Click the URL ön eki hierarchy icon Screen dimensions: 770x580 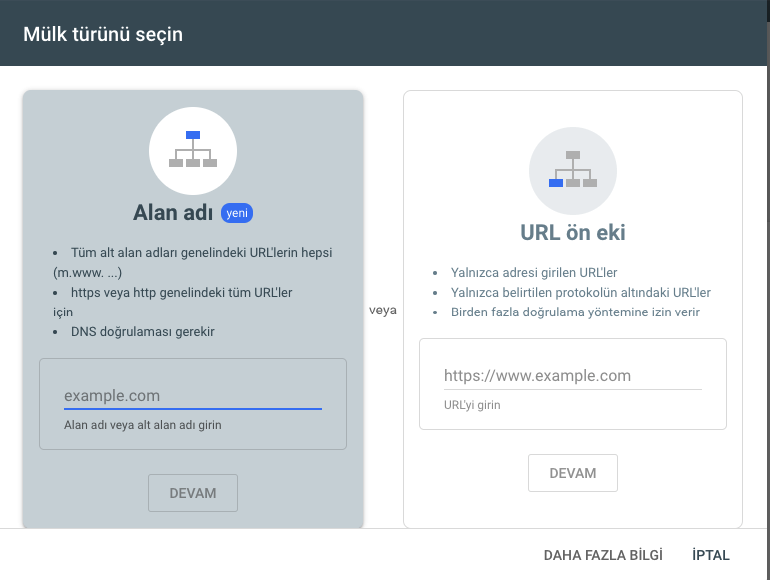[x=573, y=171]
